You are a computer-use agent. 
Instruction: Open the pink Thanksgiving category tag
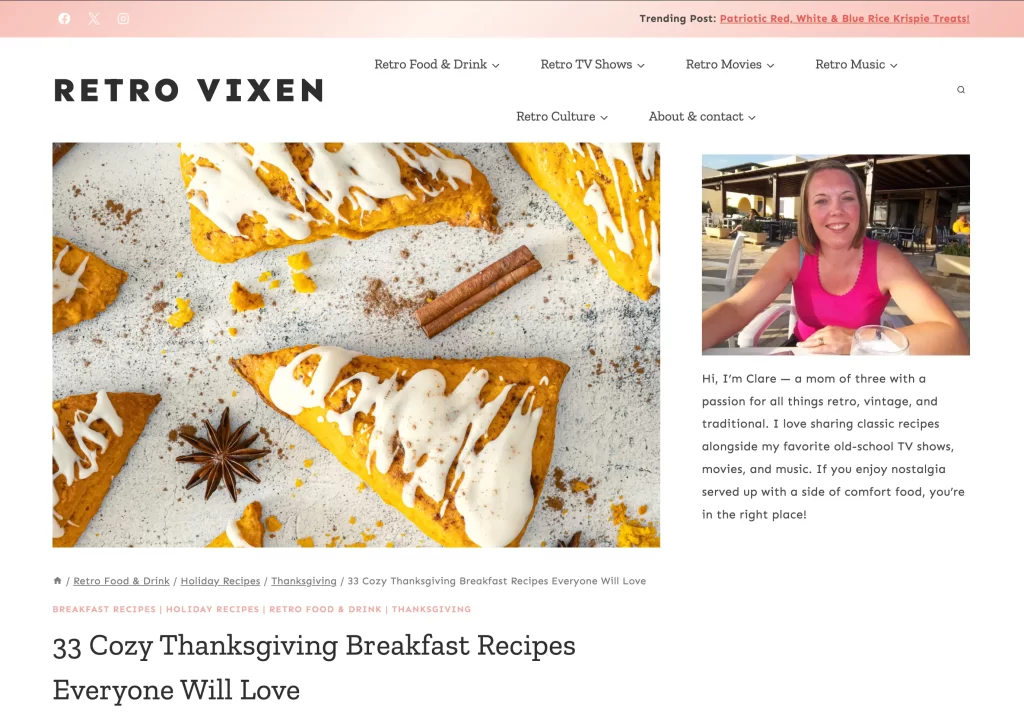(431, 609)
